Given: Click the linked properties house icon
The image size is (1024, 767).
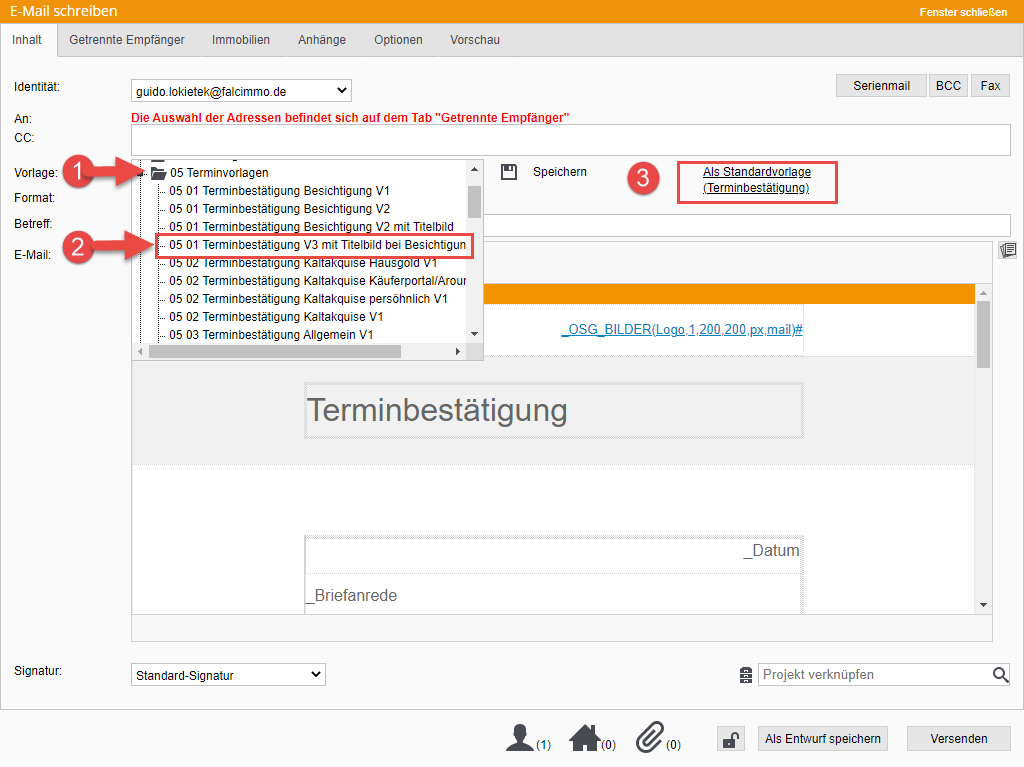Looking at the screenshot, I should pos(585,738).
